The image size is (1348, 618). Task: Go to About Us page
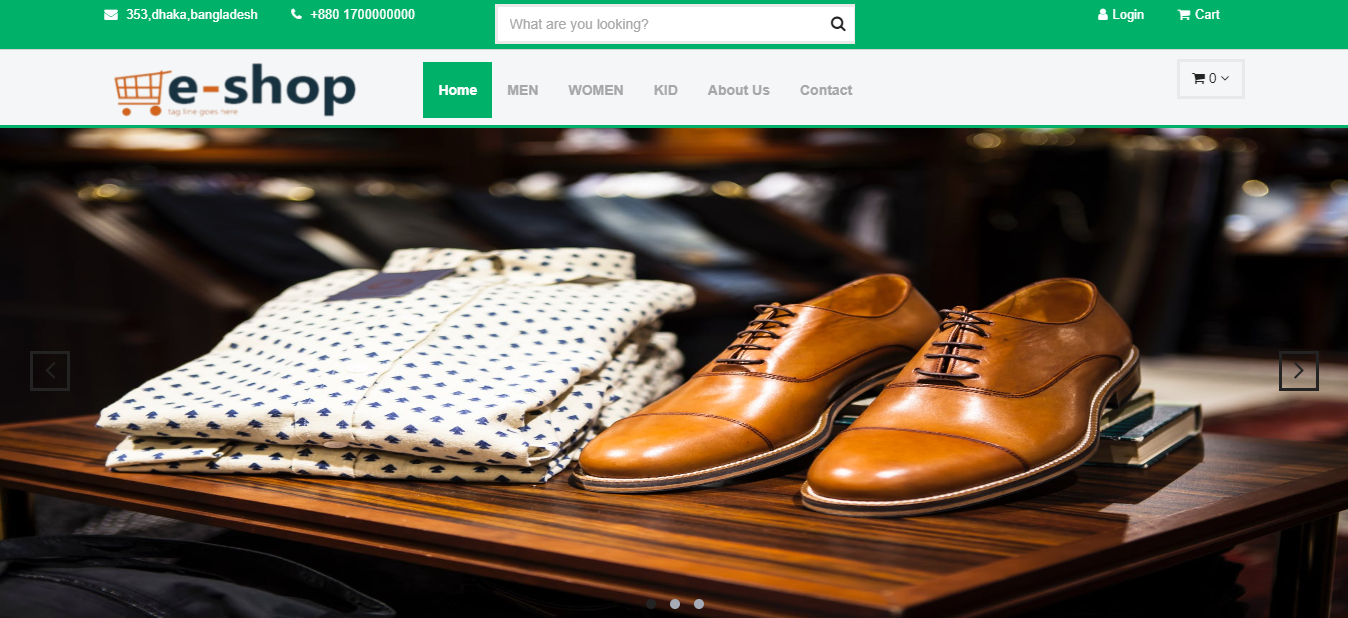pyautogui.click(x=739, y=90)
